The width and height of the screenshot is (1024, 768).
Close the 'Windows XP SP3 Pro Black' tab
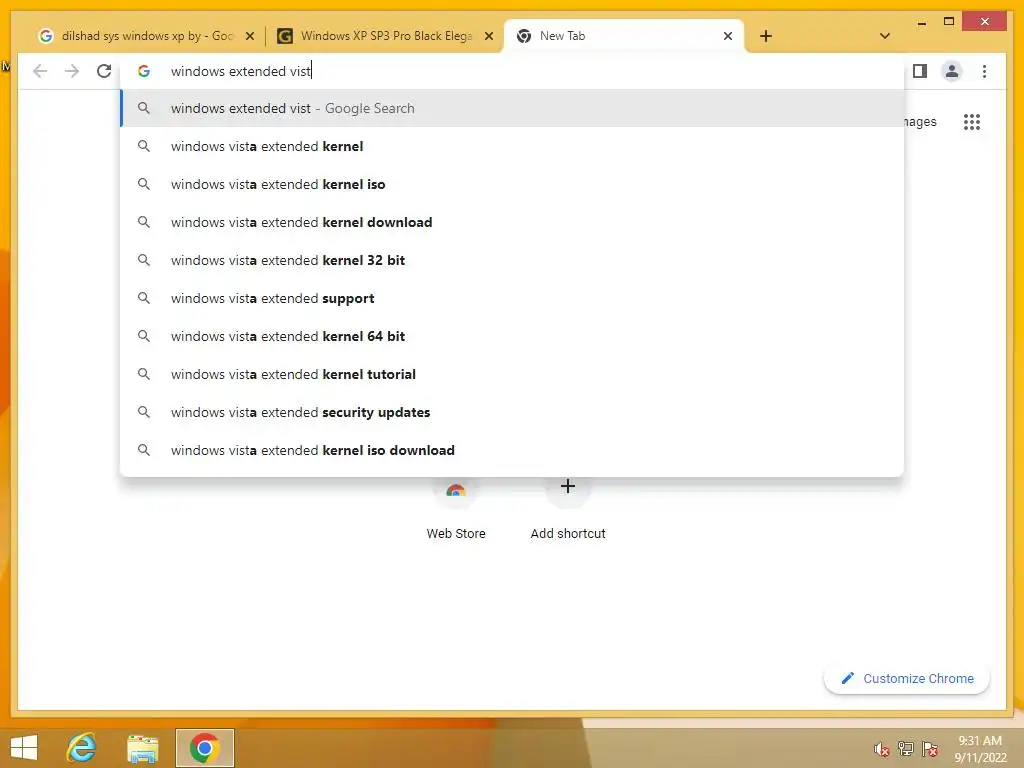(488, 36)
